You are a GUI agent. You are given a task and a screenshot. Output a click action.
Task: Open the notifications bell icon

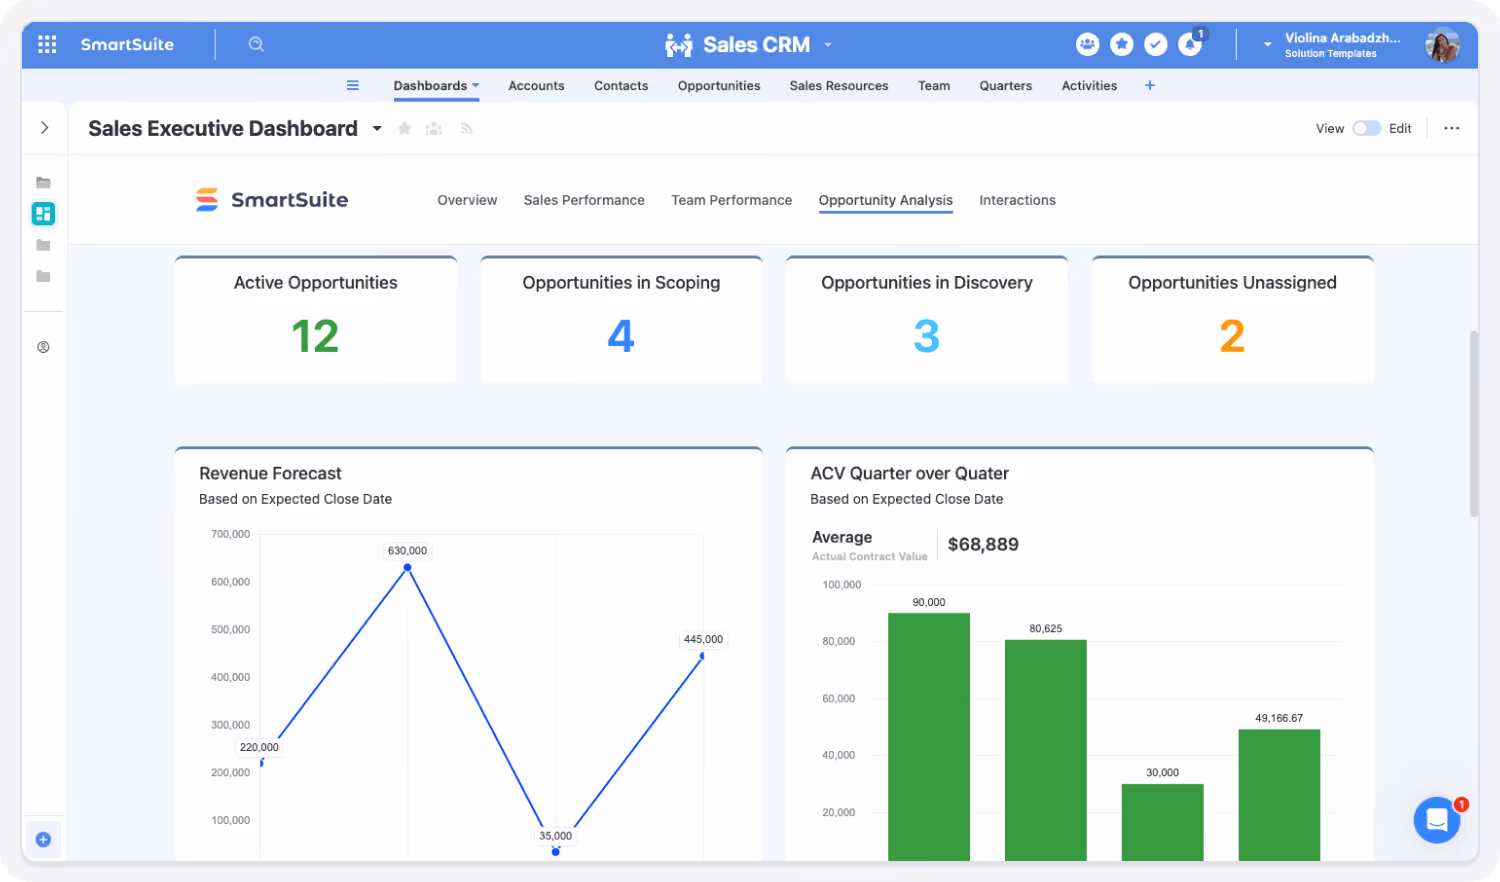click(x=1190, y=44)
